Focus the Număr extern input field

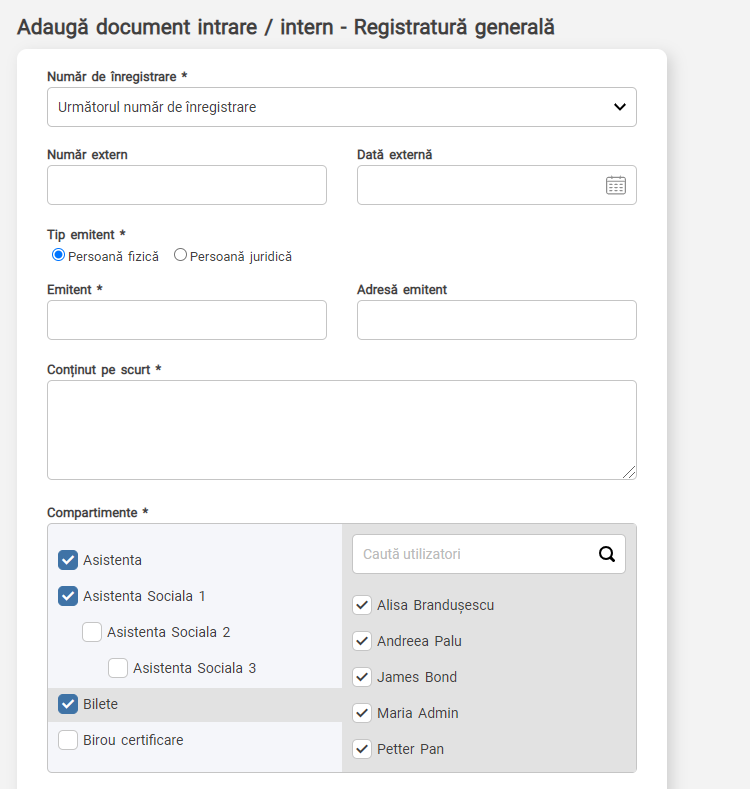pyautogui.click(x=187, y=185)
